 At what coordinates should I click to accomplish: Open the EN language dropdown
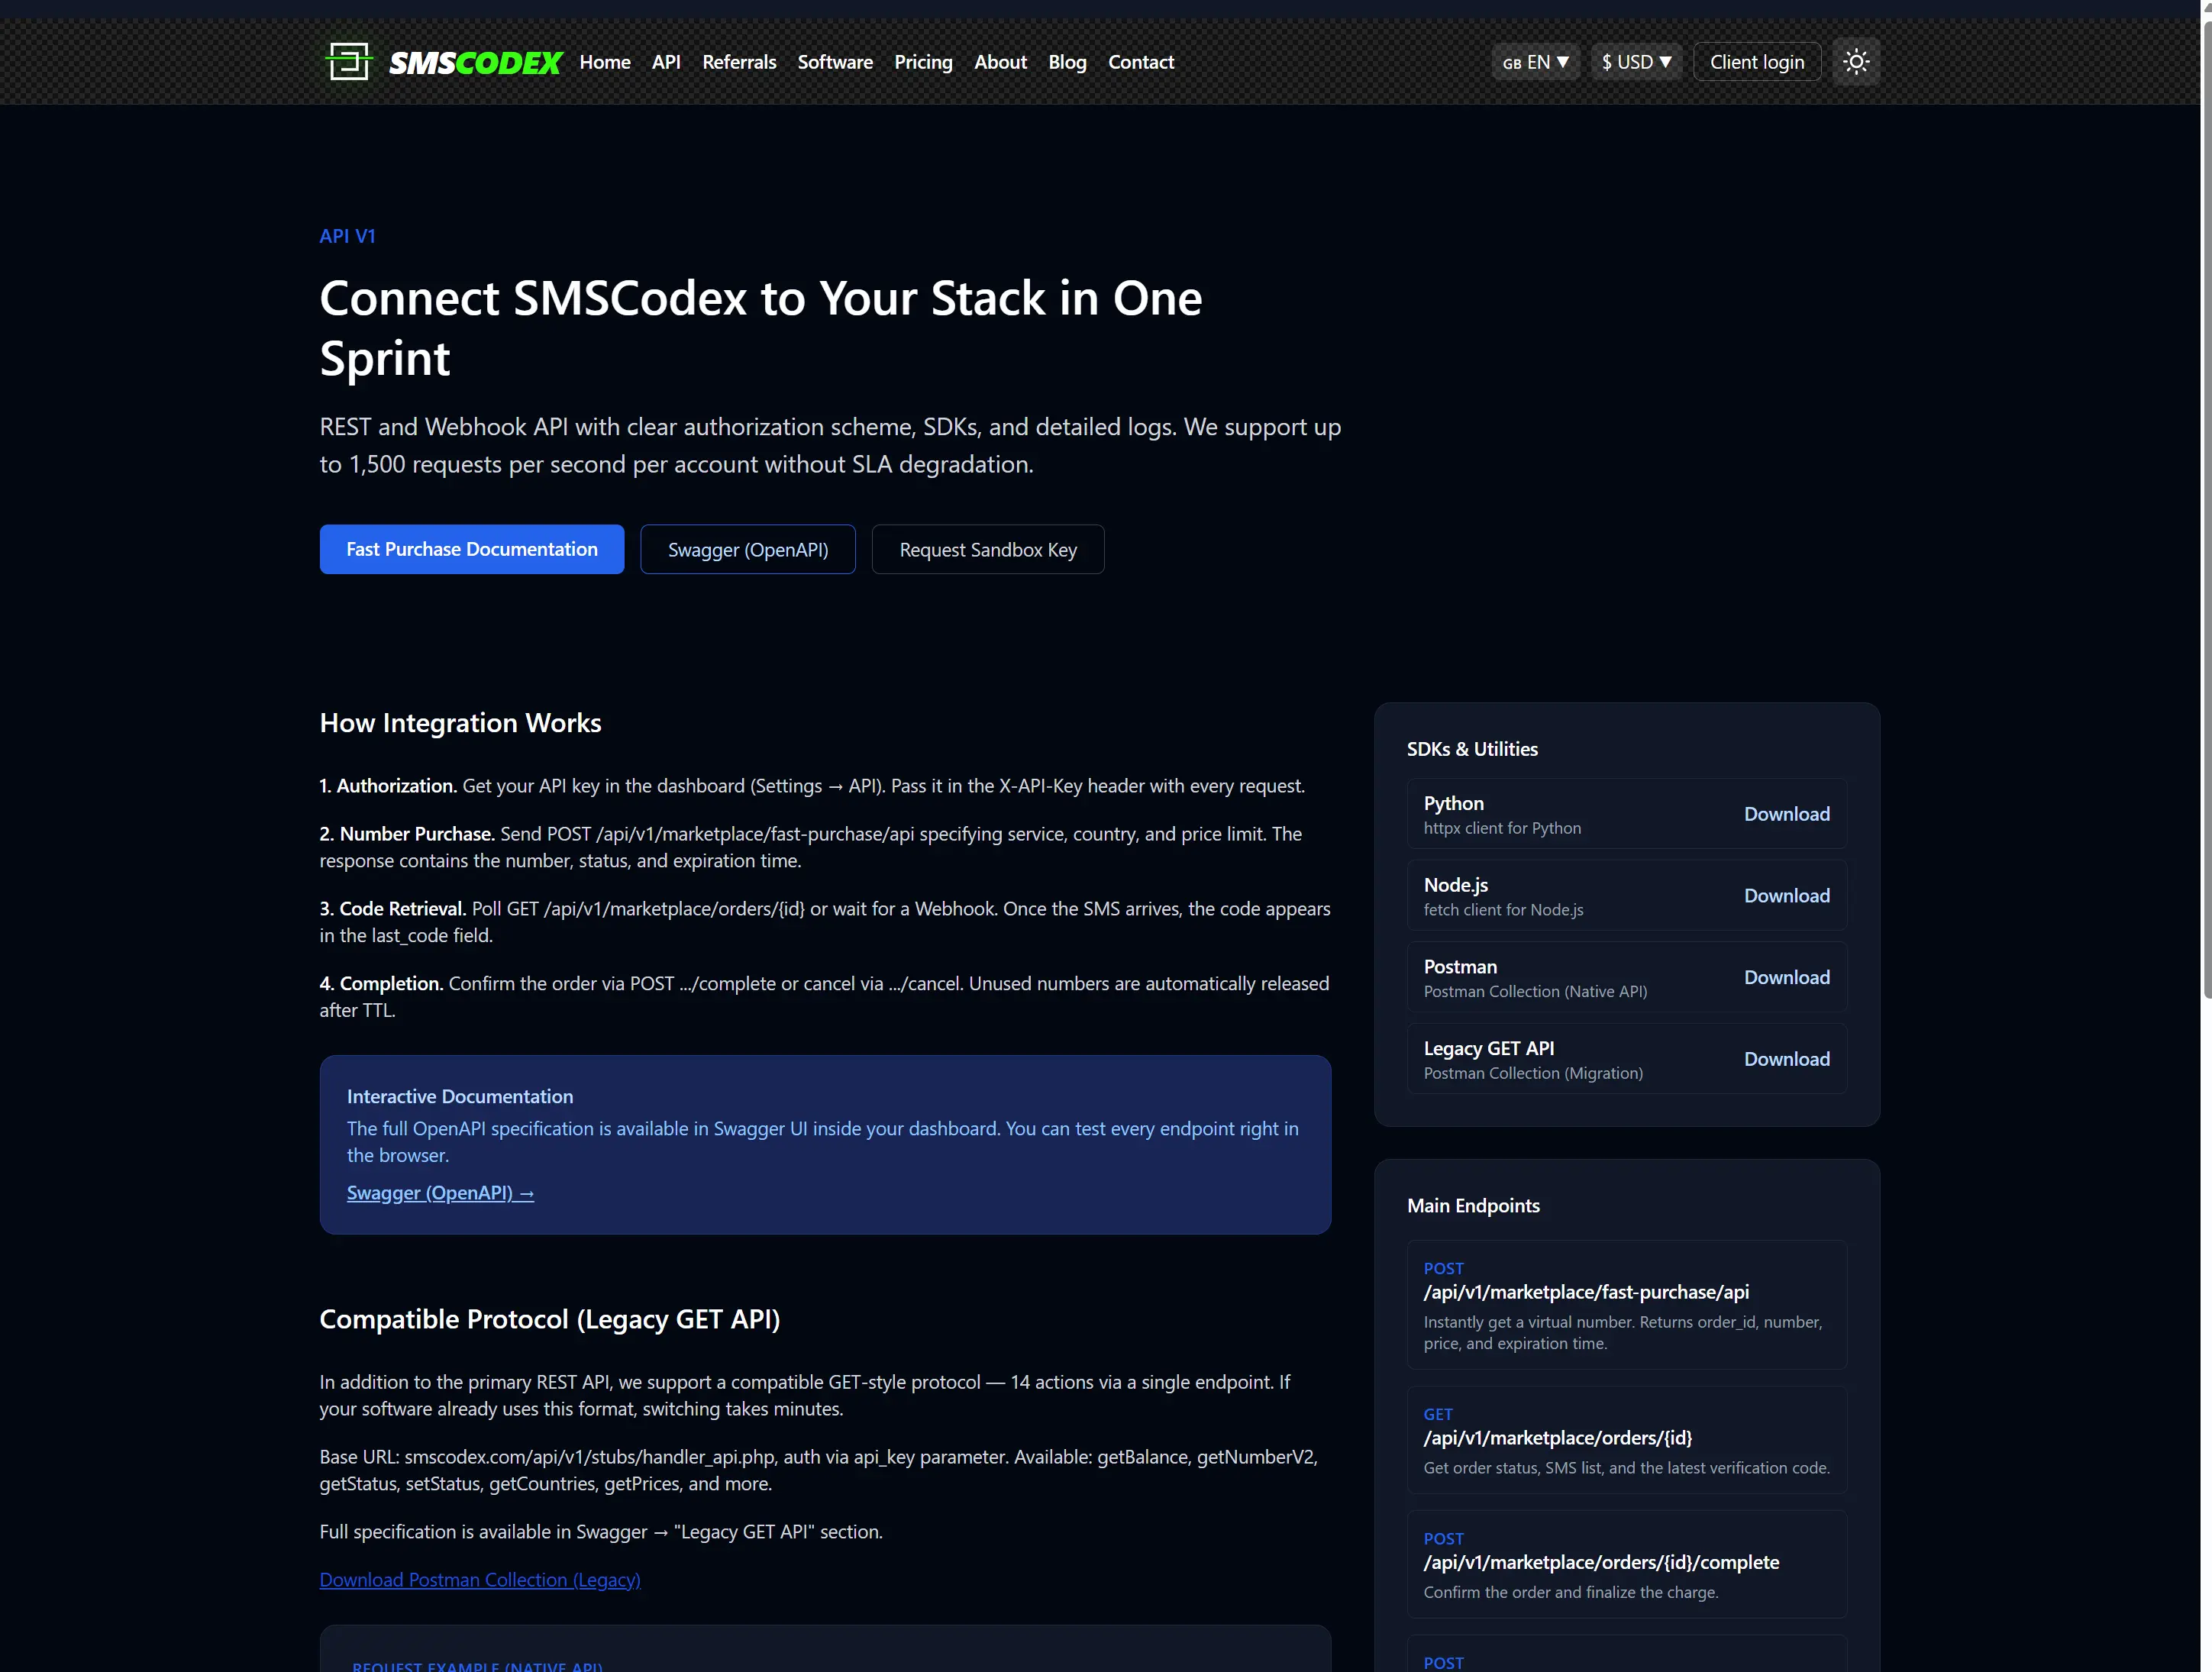click(x=1536, y=62)
